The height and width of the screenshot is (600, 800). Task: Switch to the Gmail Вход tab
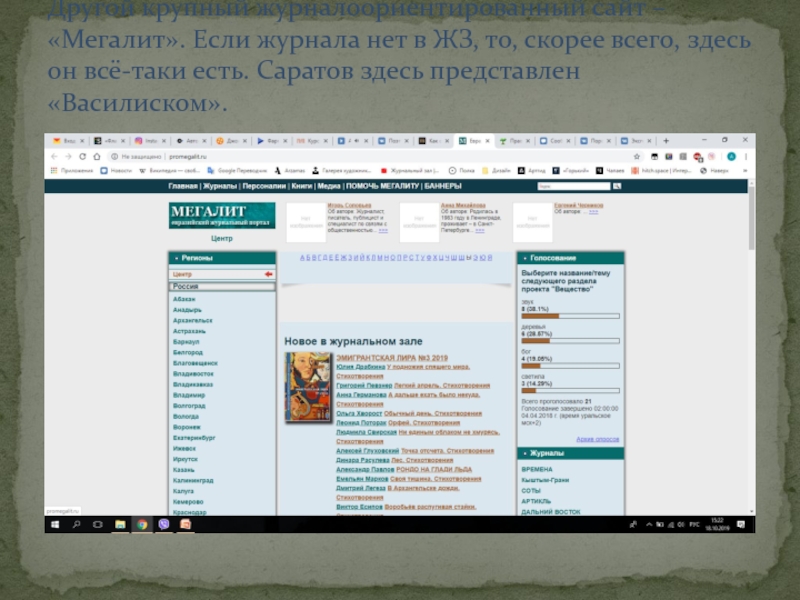[x=68, y=141]
